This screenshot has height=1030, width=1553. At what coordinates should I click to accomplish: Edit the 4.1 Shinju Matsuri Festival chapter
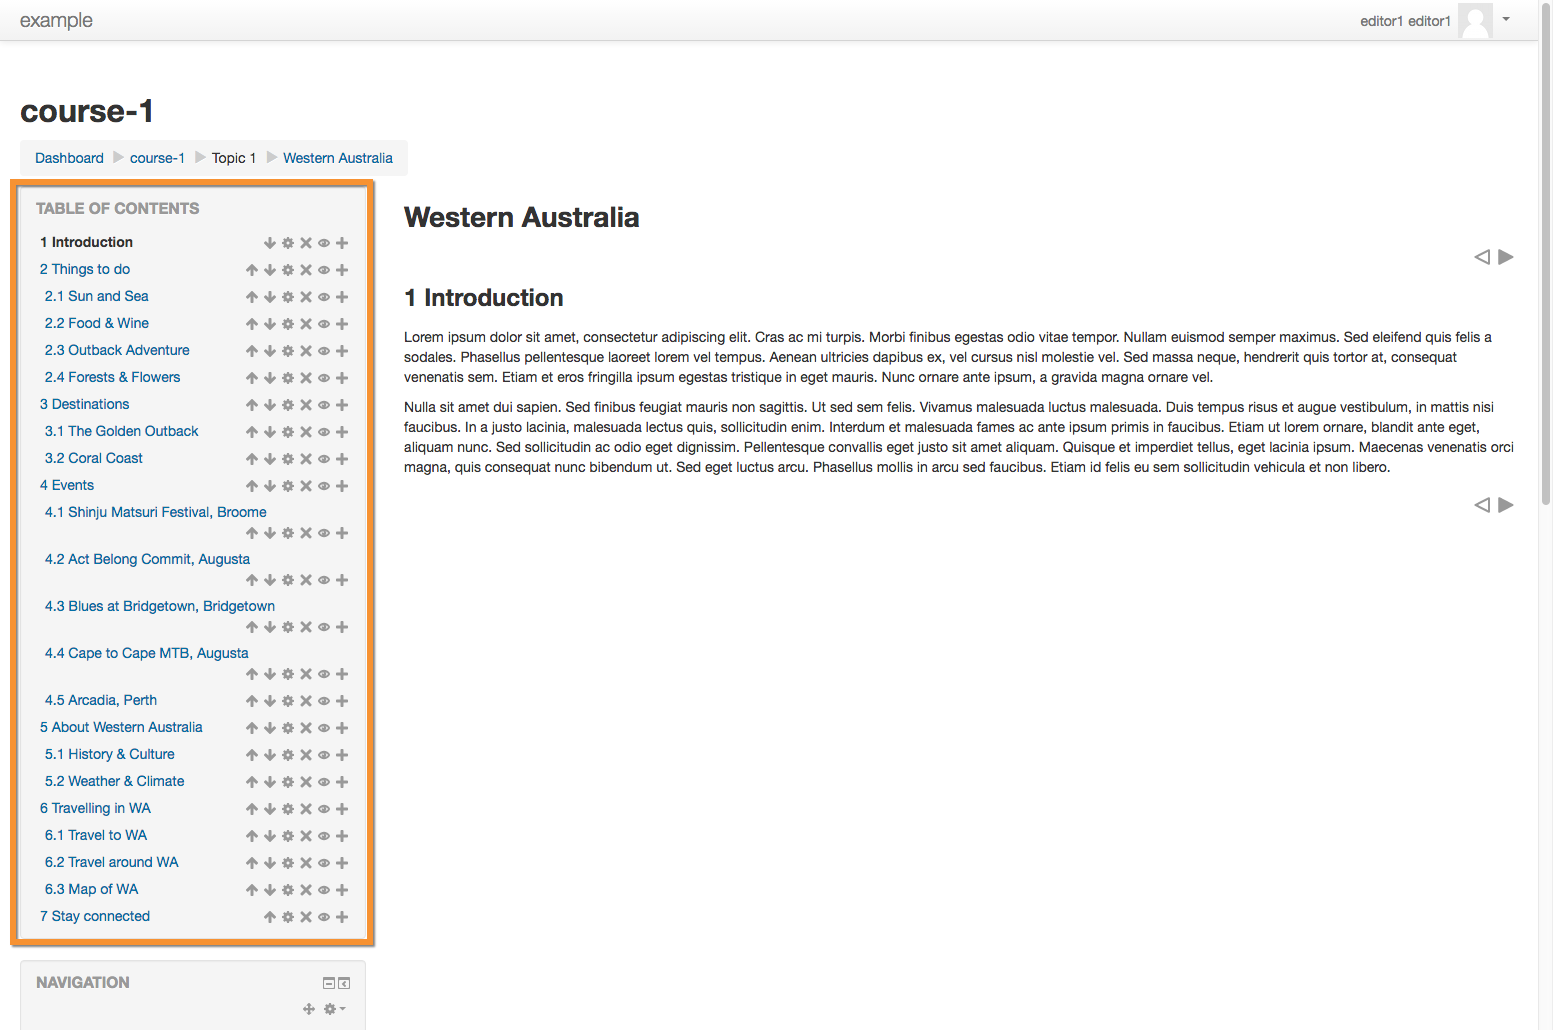point(288,533)
